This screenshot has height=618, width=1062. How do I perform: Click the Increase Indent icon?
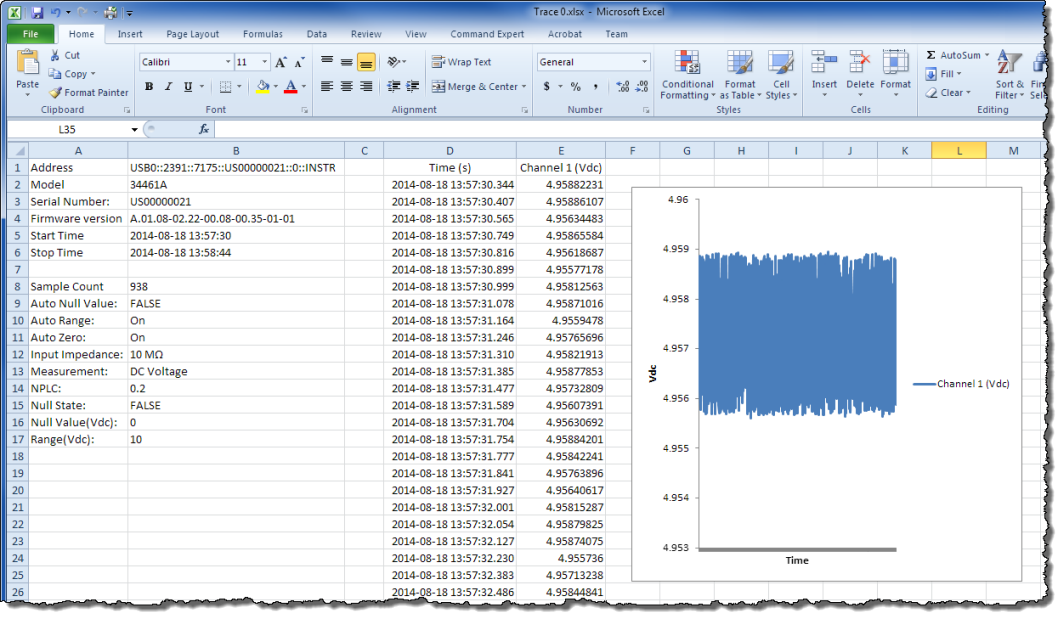[412, 86]
